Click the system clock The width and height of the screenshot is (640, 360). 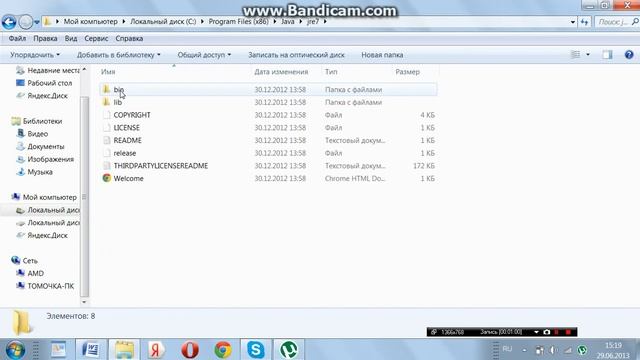click(x=613, y=350)
